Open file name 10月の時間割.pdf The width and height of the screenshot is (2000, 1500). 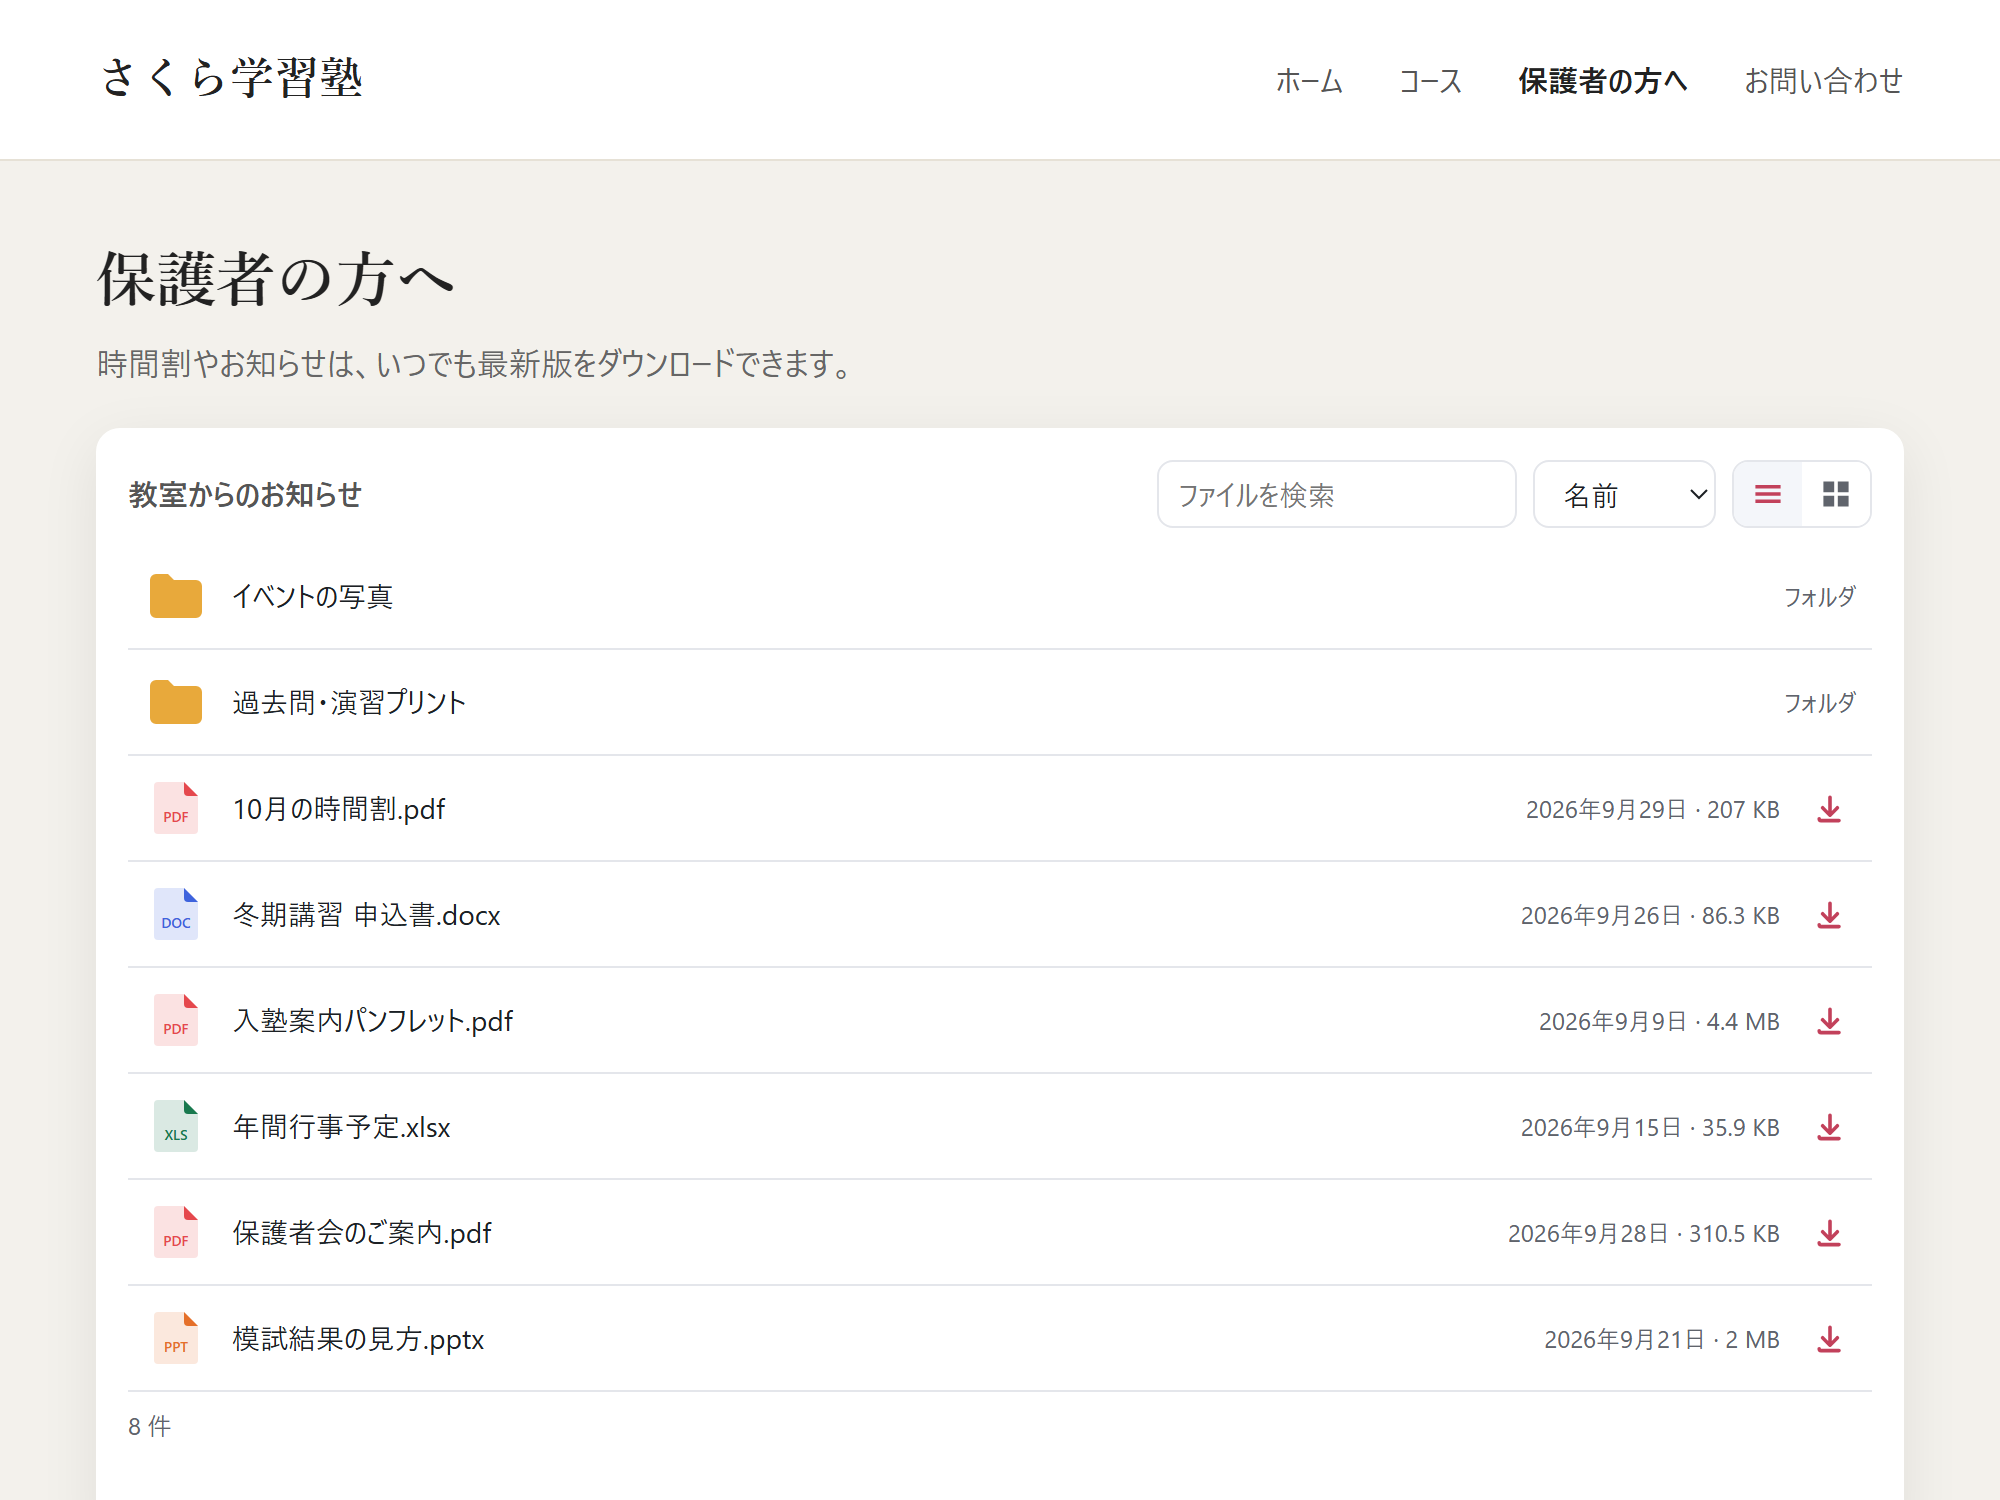tap(339, 809)
